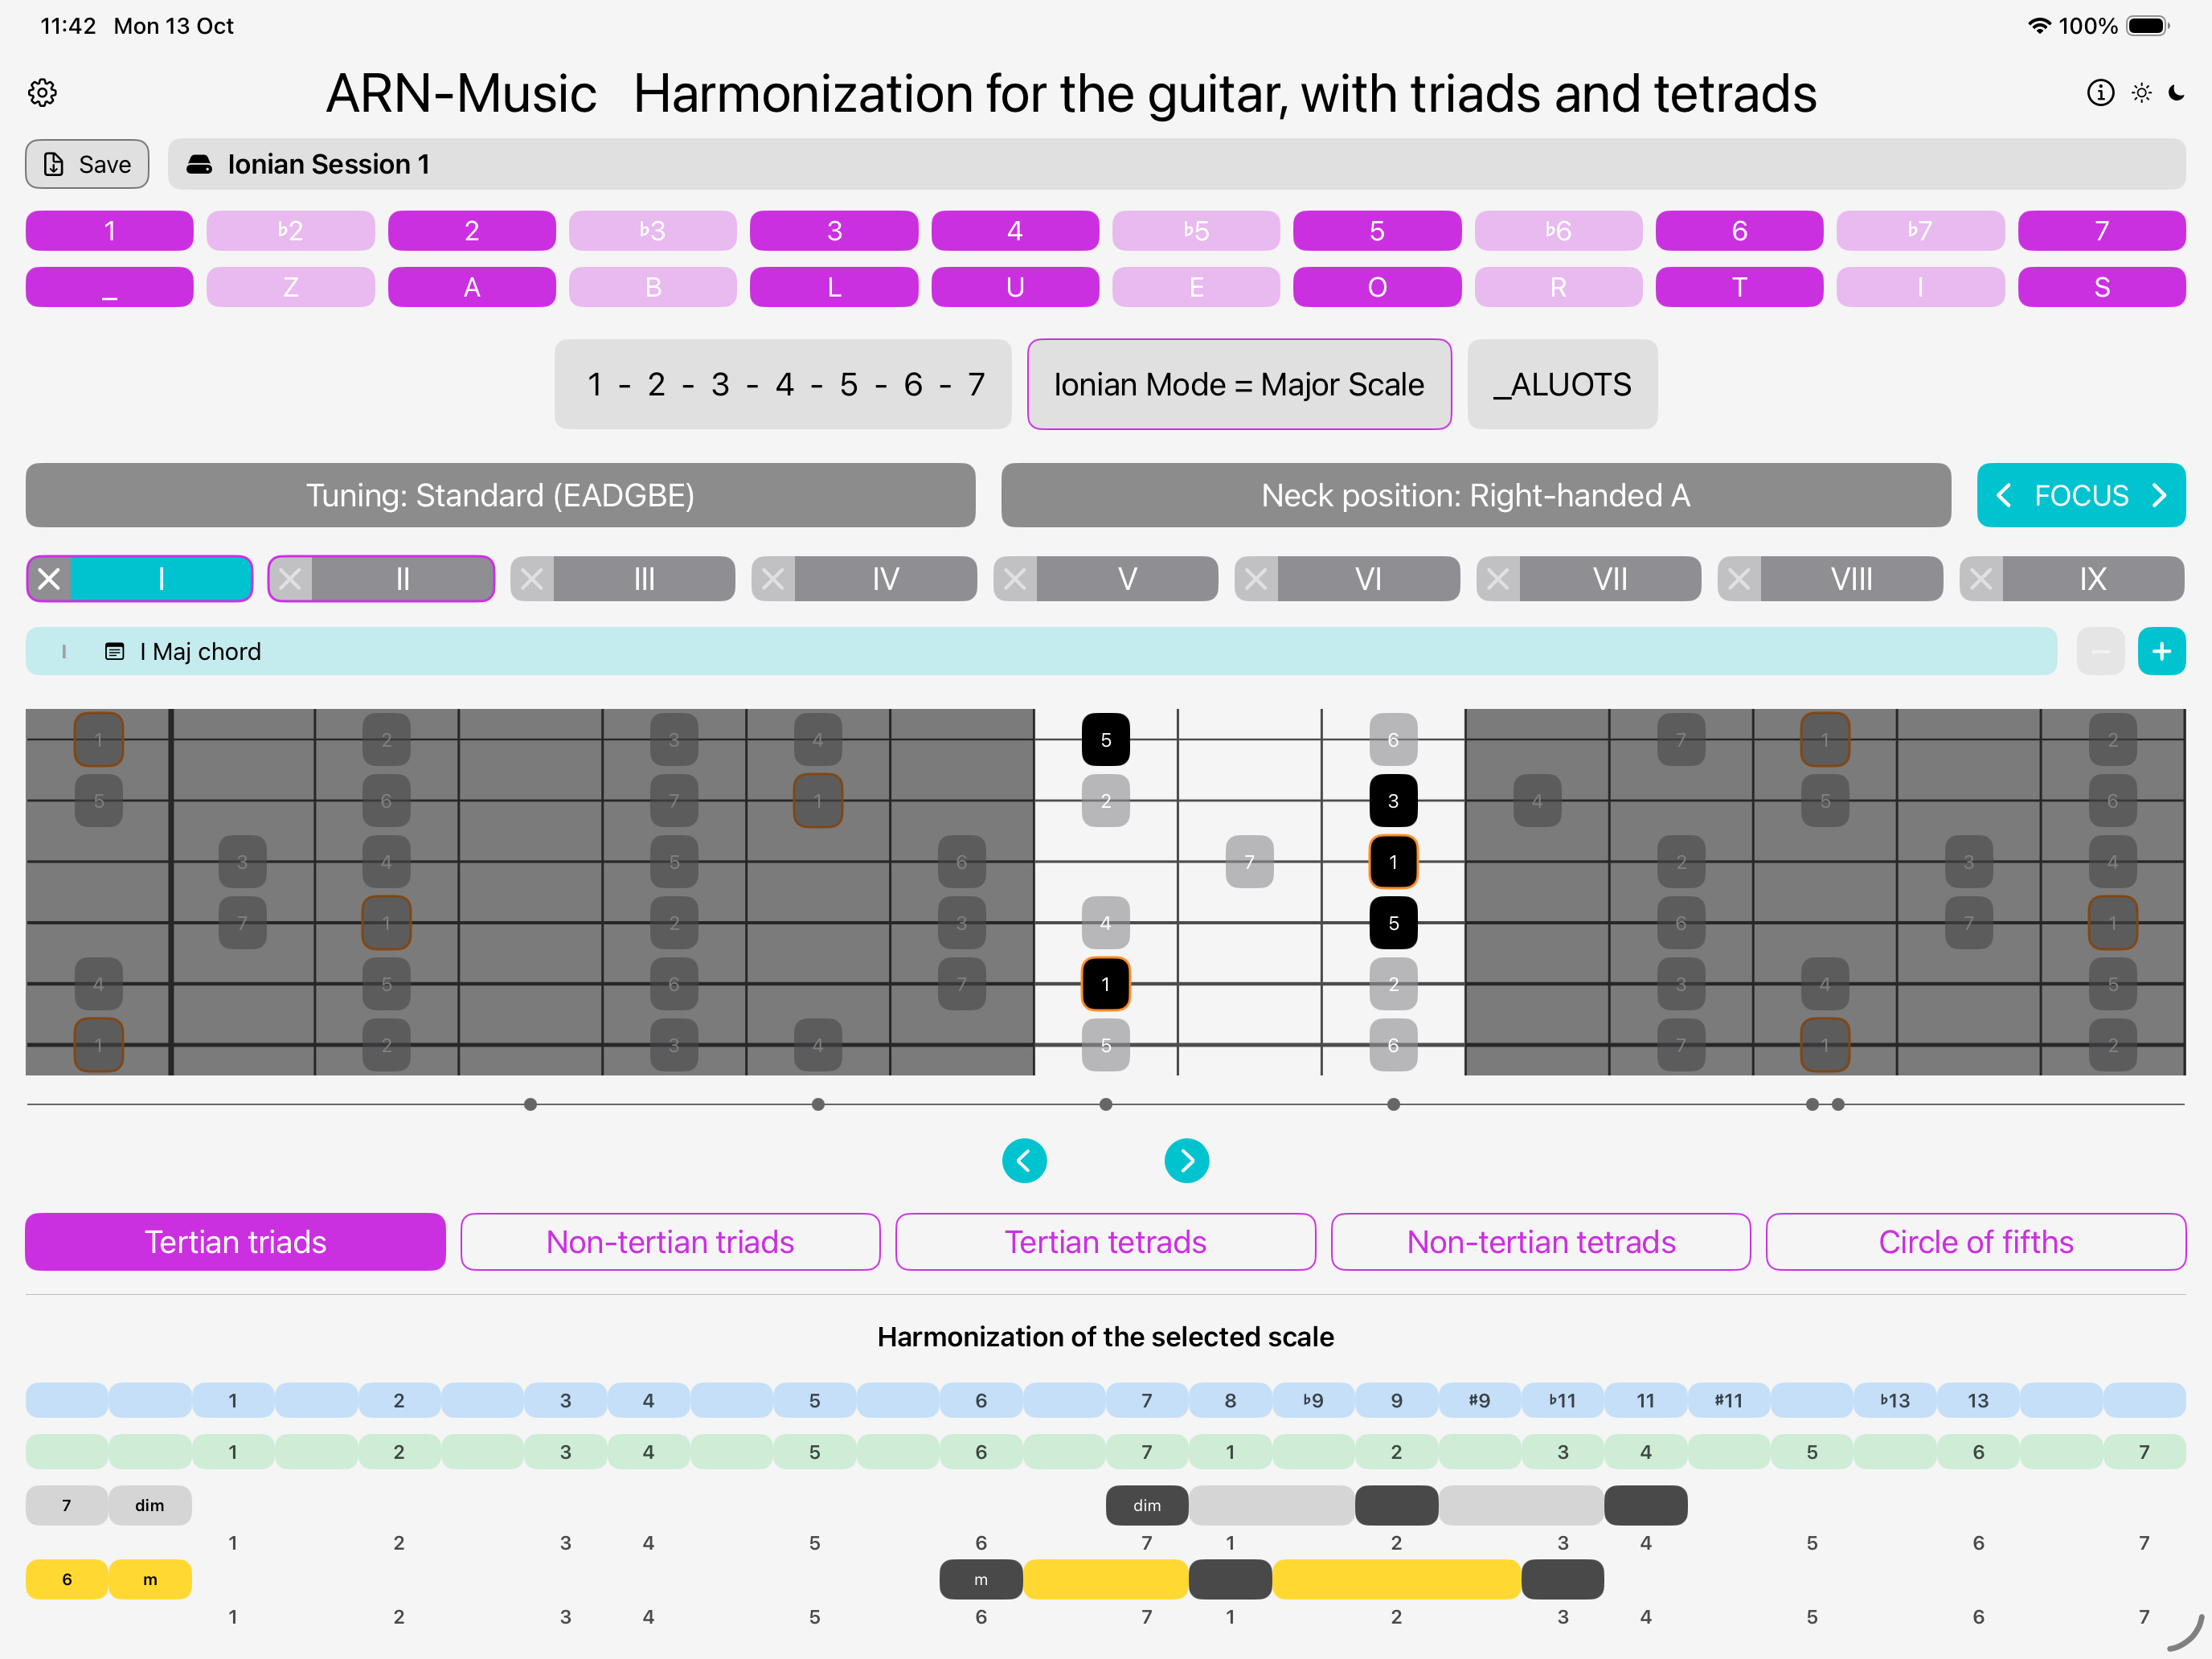Open the Tuning: Standard (EADGBE) selector

pos(500,495)
